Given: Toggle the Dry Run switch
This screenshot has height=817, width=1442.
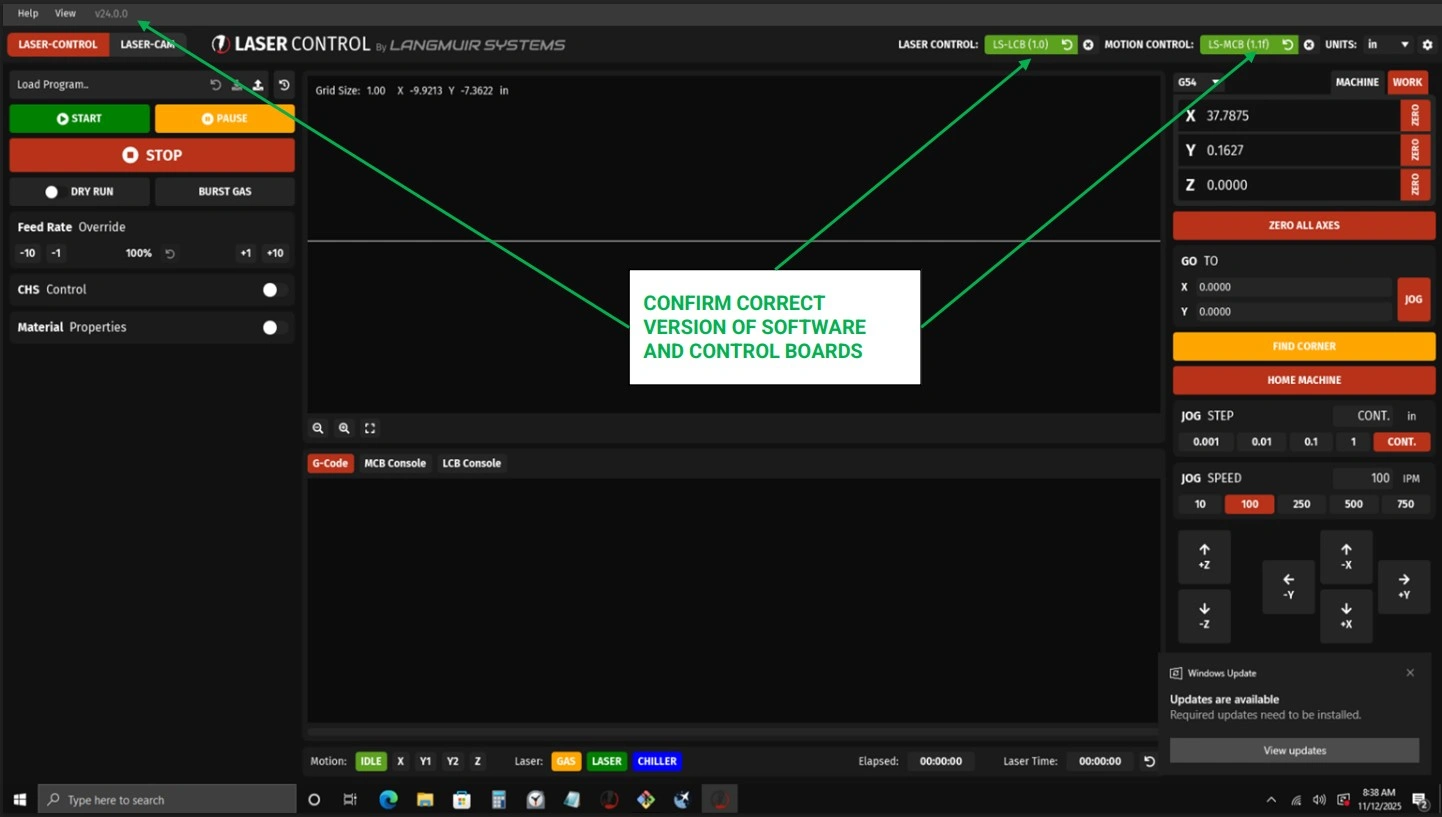Looking at the screenshot, I should [52, 191].
